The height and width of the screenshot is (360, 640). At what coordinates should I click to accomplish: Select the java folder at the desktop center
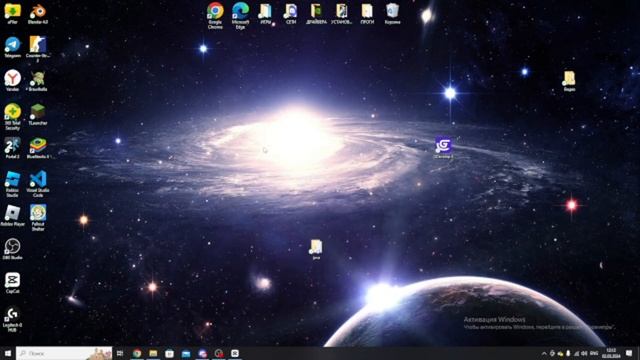[316, 249]
